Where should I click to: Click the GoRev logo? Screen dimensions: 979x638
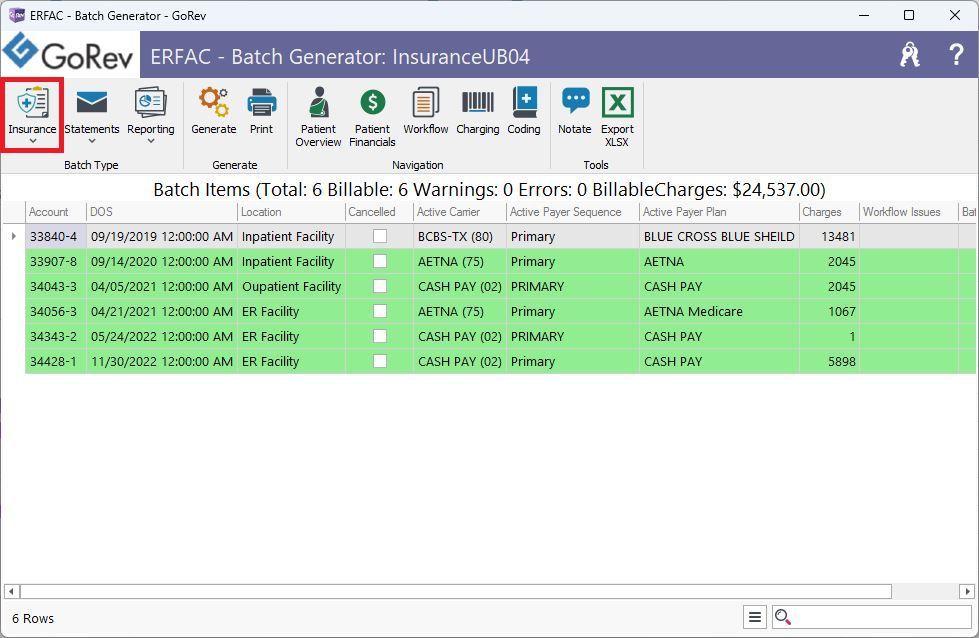click(x=70, y=53)
